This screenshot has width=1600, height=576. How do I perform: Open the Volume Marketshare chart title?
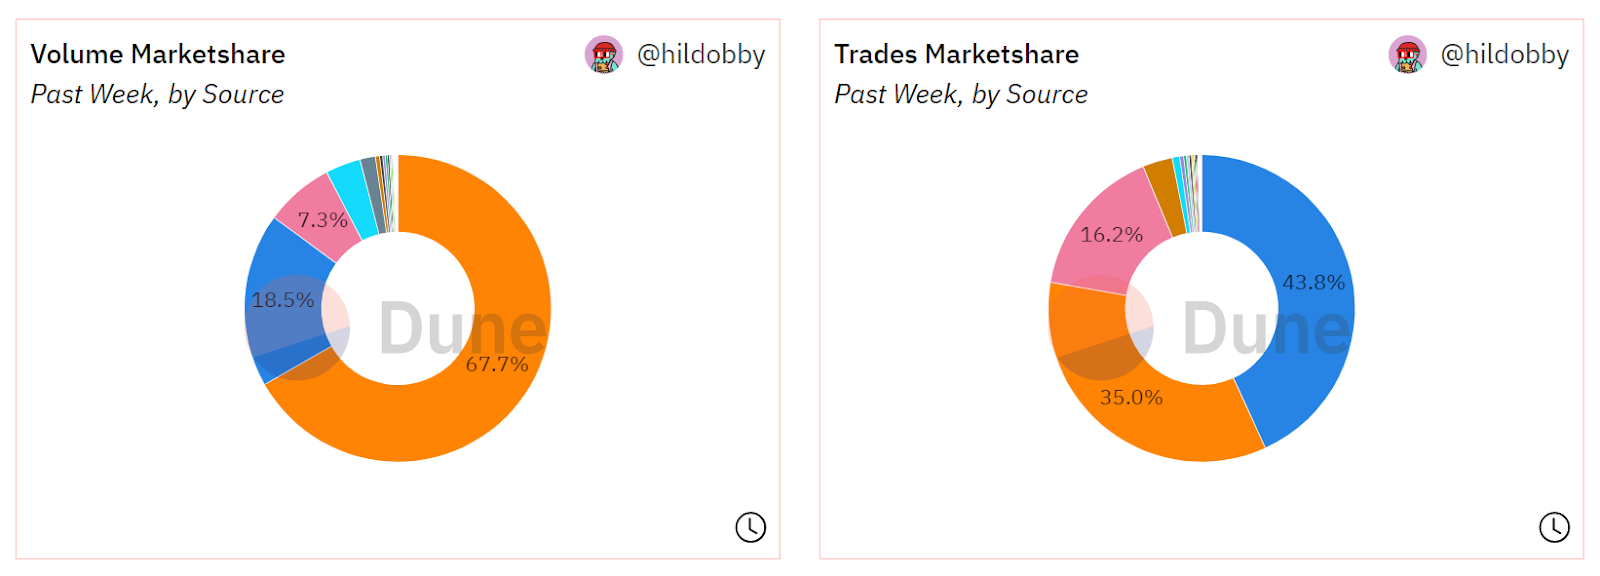(x=158, y=54)
